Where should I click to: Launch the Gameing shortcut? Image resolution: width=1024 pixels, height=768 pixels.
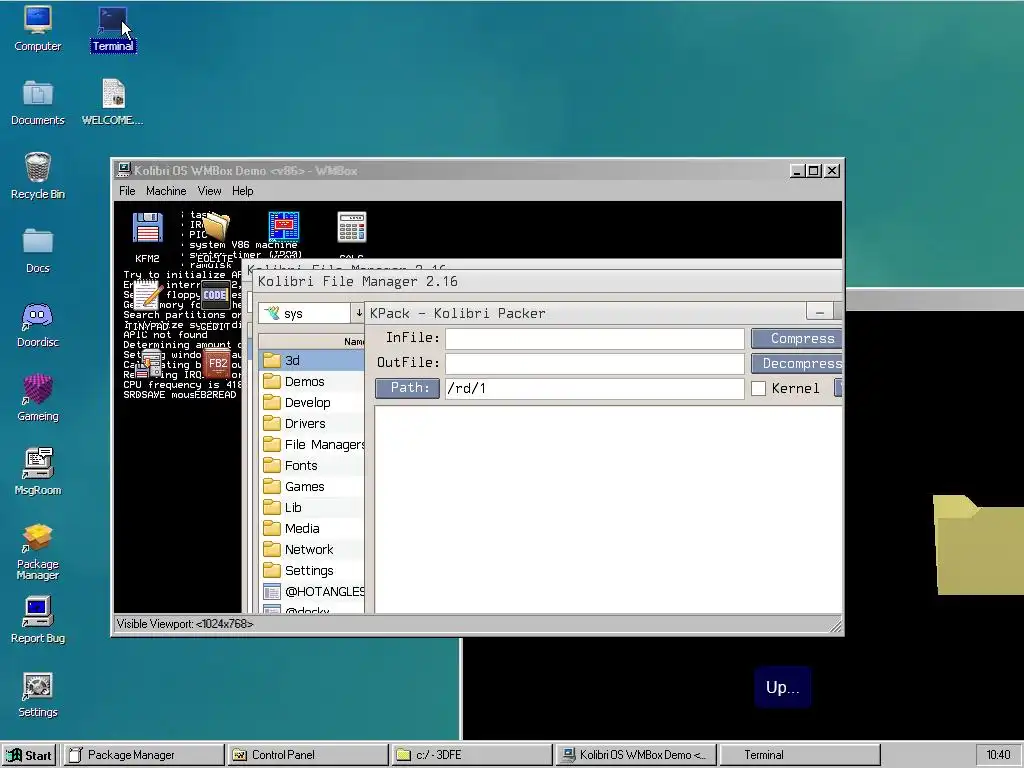38,398
